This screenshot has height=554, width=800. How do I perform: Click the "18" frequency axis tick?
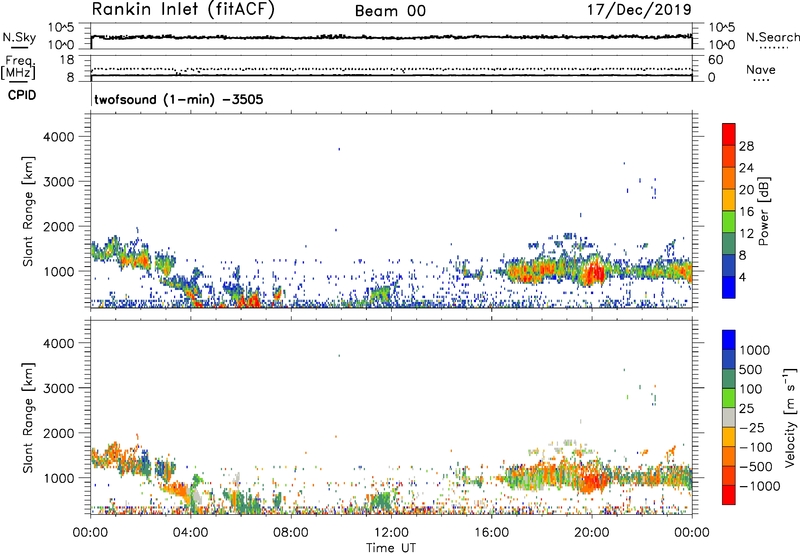[67, 60]
